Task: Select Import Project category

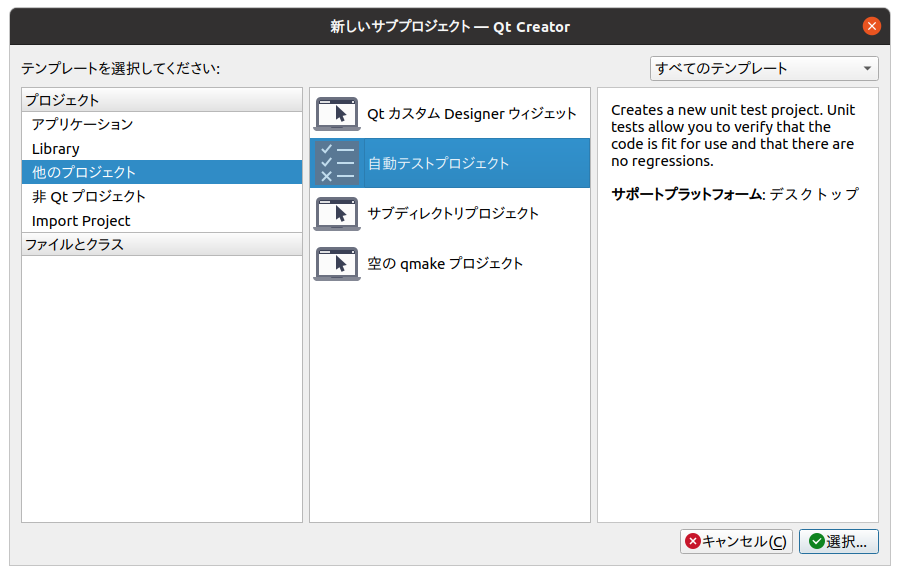Action: [x=162, y=220]
